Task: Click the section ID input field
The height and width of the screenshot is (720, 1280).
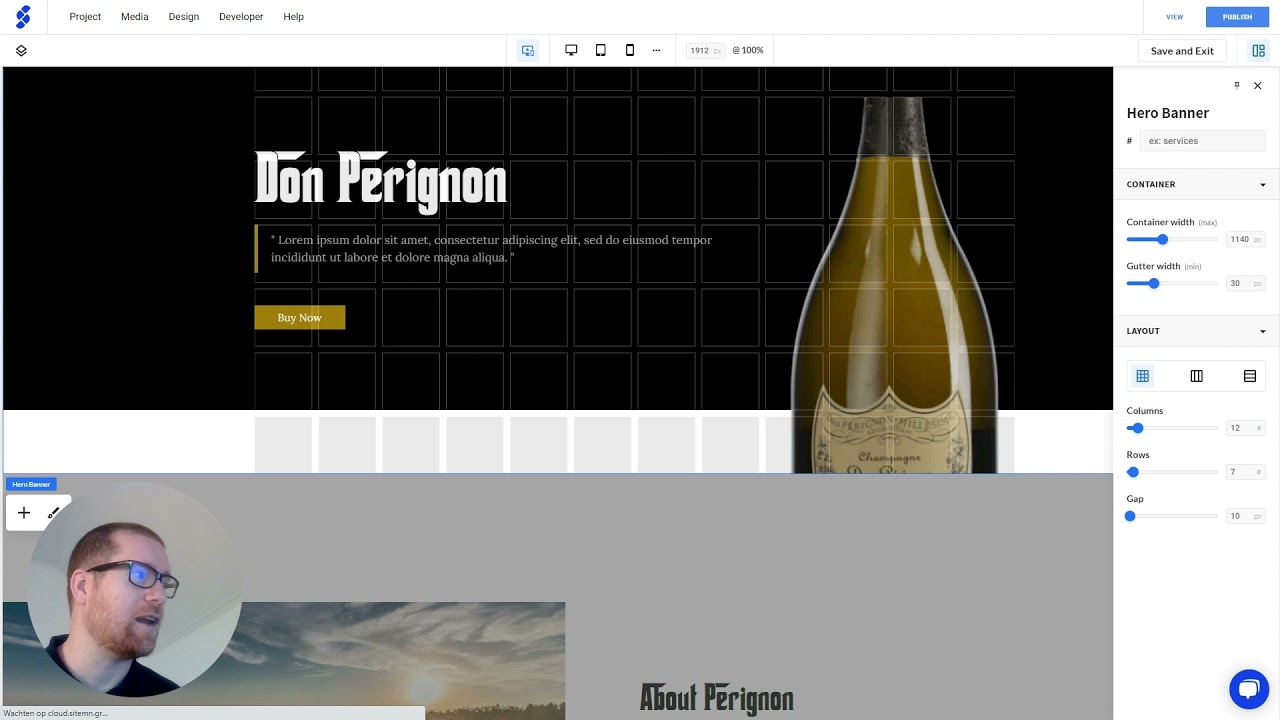Action: pos(1203,141)
